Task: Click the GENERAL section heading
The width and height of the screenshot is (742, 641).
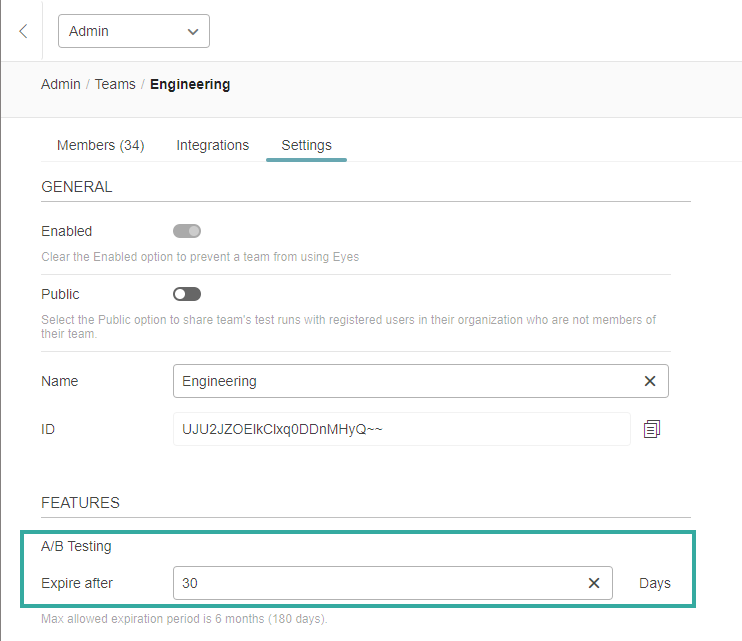Action: coord(77,187)
